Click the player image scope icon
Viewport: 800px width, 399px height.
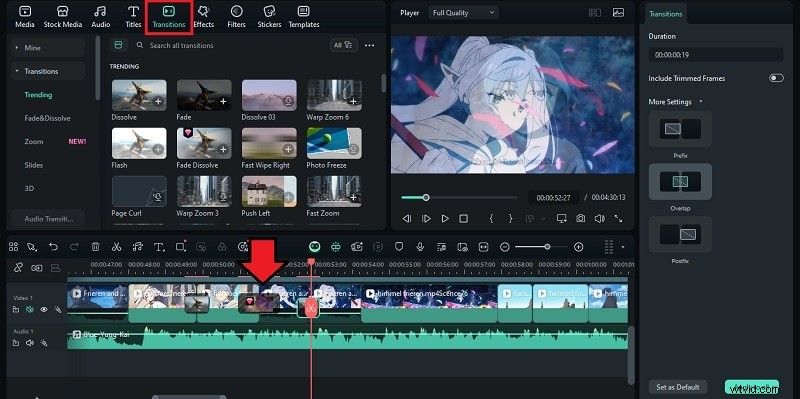click(x=618, y=13)
